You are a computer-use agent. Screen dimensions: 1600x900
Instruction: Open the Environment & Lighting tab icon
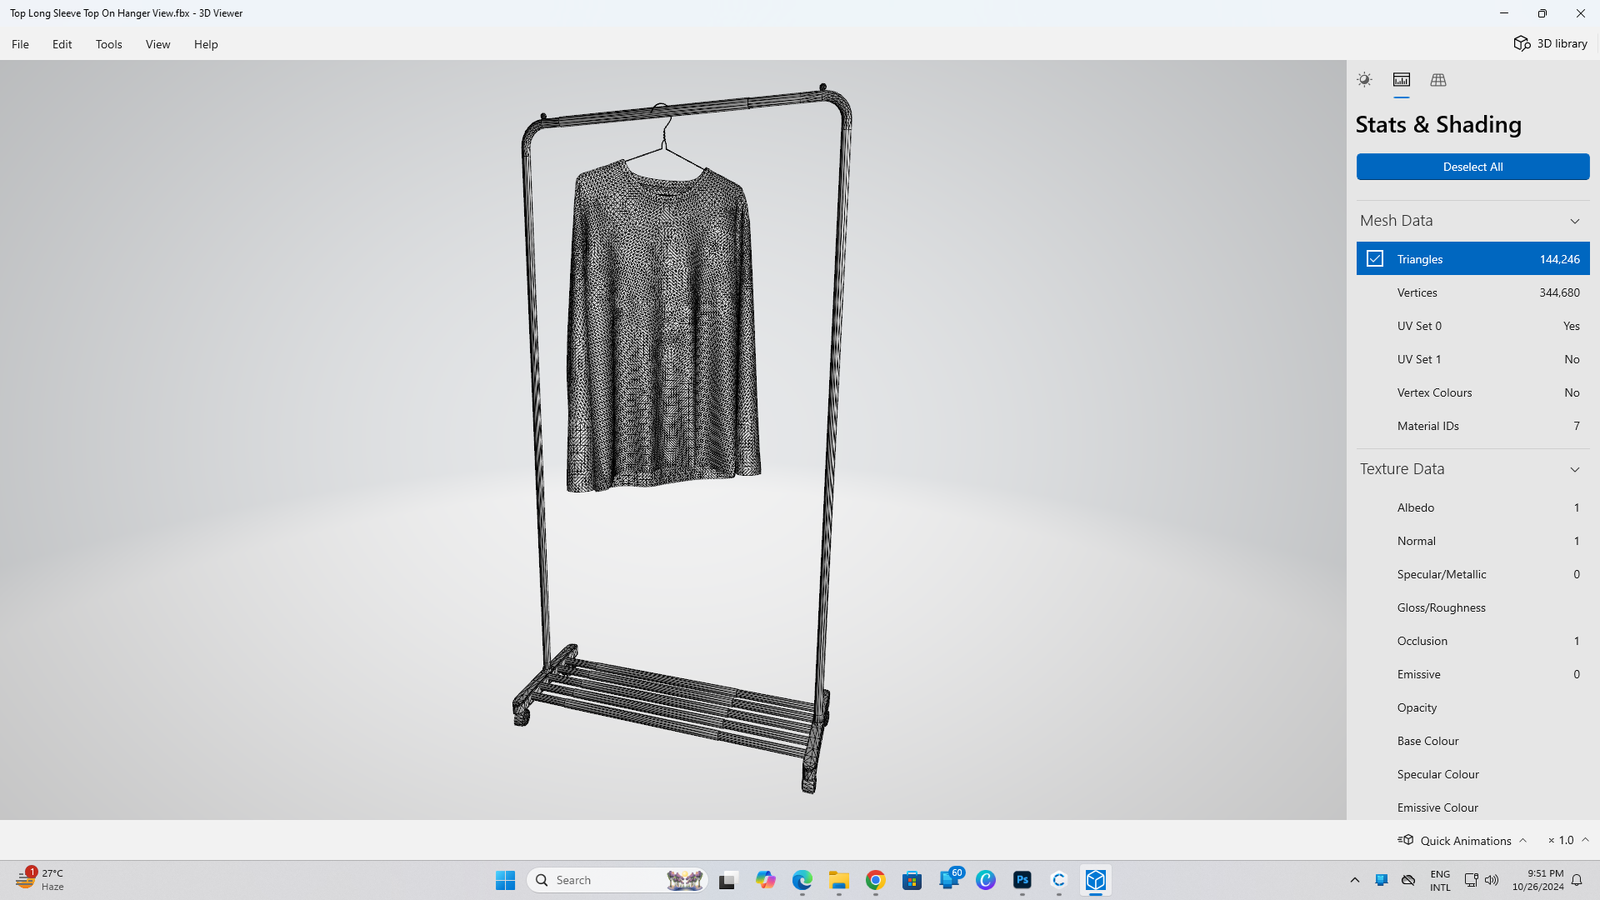[x=1364, y=80]
